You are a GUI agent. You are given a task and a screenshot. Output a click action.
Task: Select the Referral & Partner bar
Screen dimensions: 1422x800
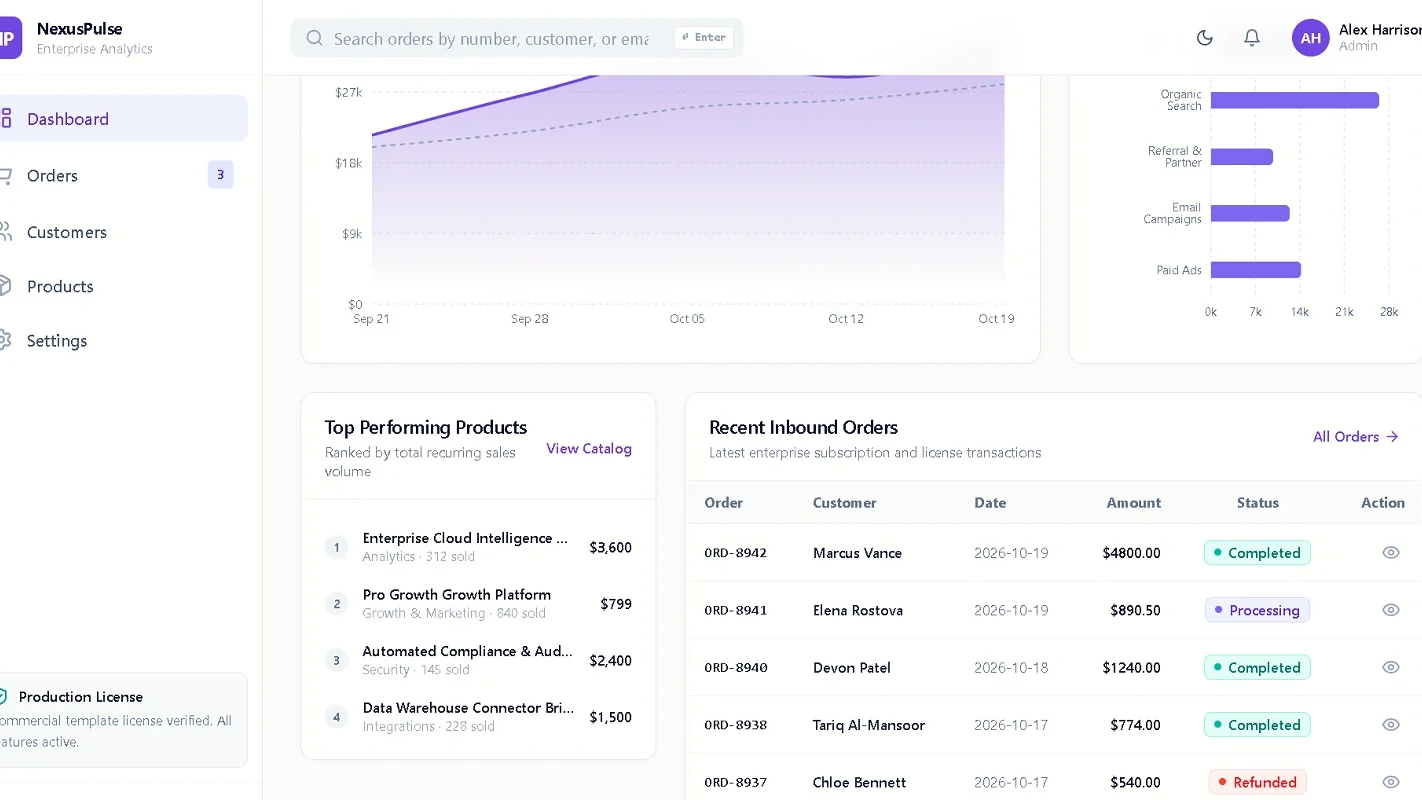click(1242, 157)
